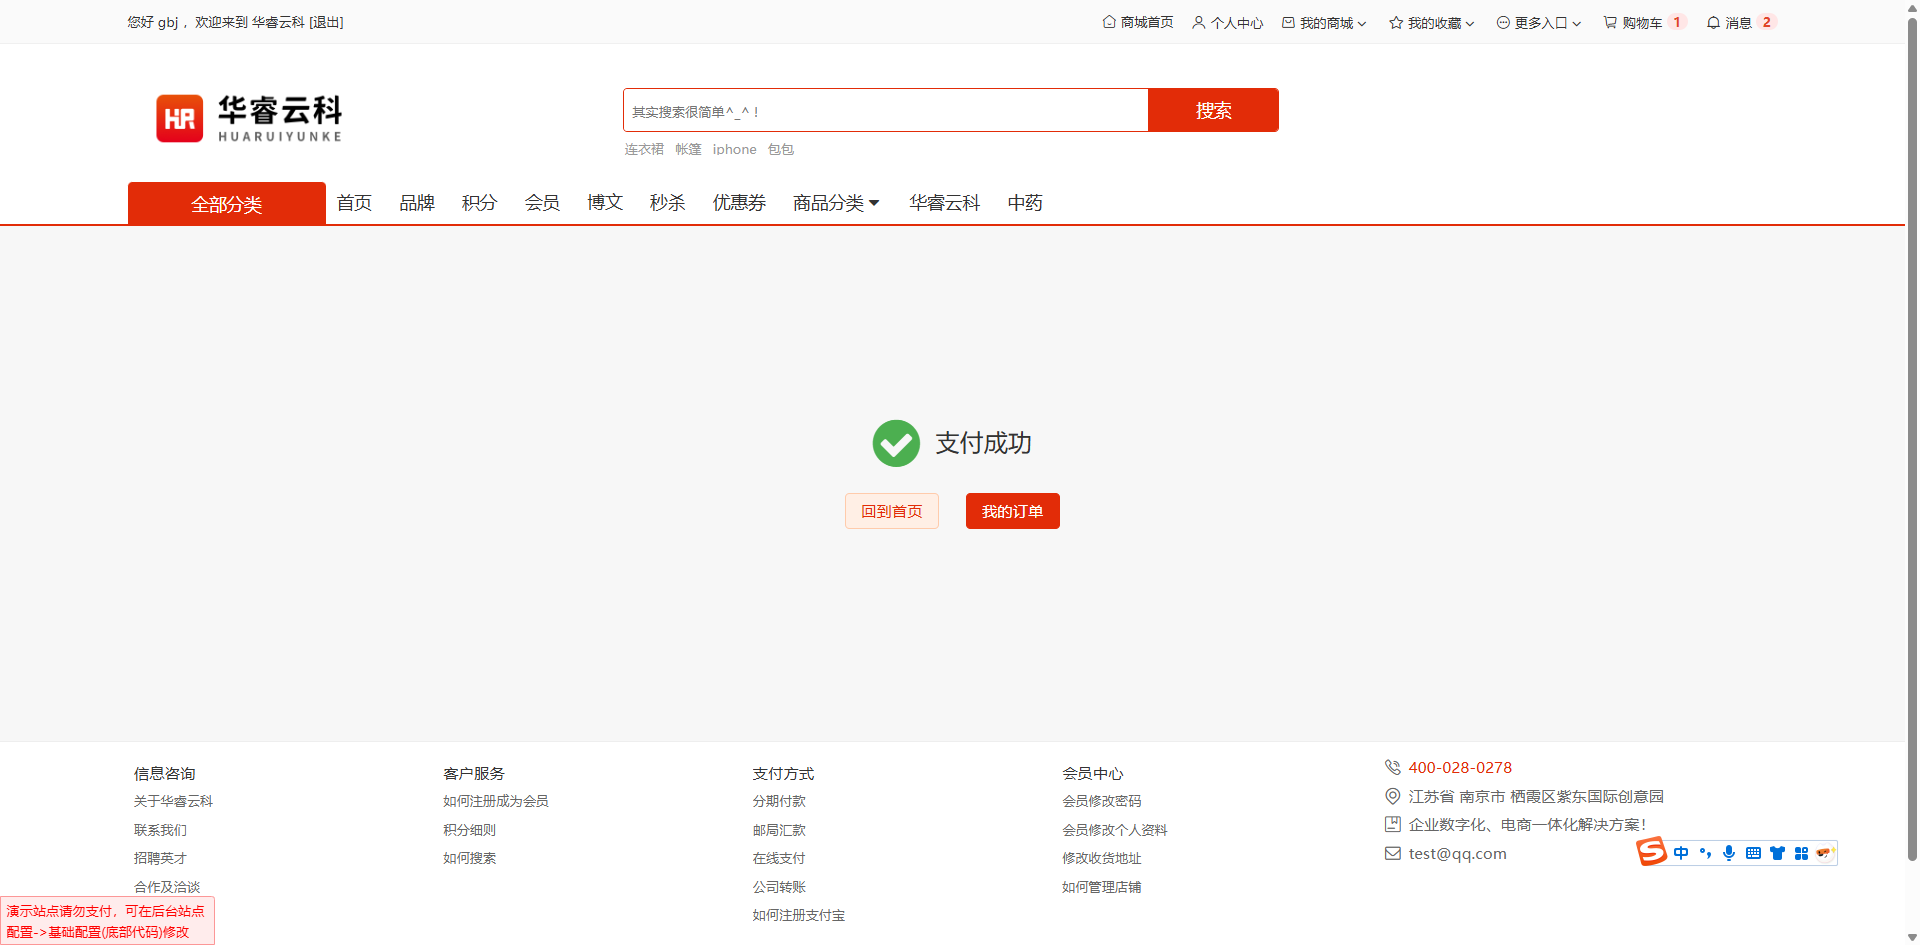Toggle Sogou Chinese/English input mode 中
The image size is (1920, 945).
coord(1681,853)
